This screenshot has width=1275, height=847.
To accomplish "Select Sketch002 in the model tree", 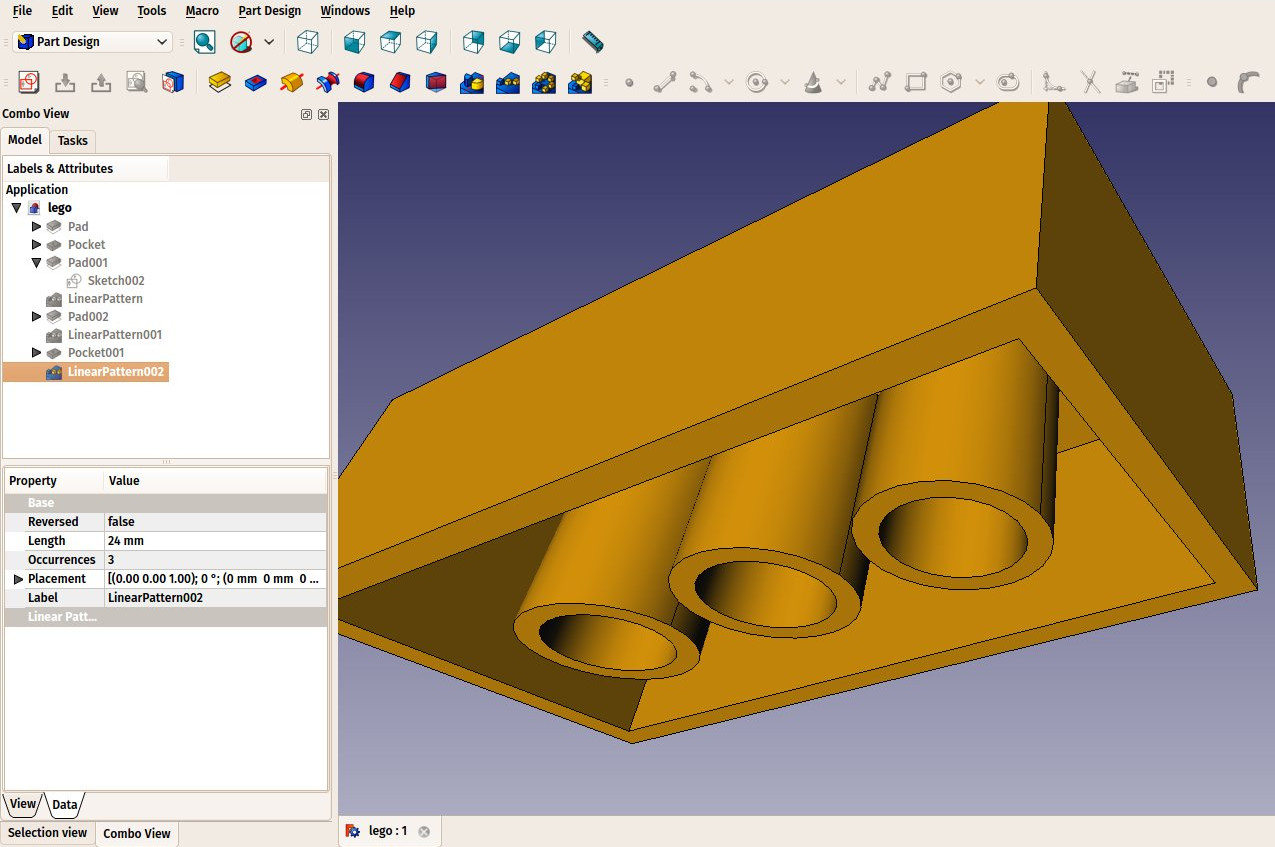I will [x=115, y=281].
